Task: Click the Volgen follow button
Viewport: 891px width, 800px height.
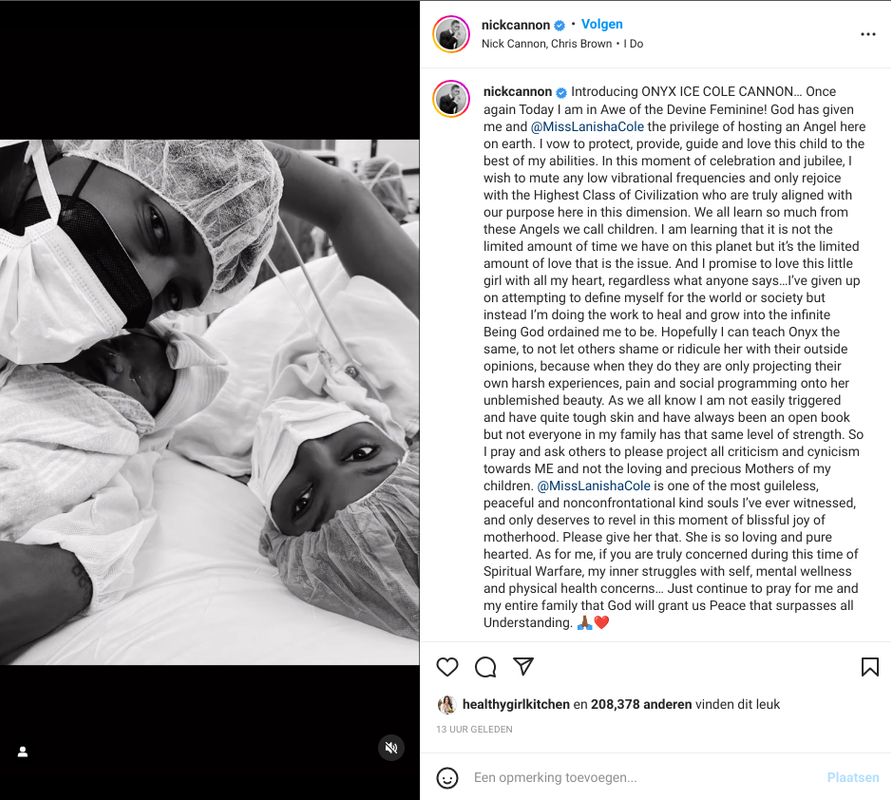Action: (602, 24)
